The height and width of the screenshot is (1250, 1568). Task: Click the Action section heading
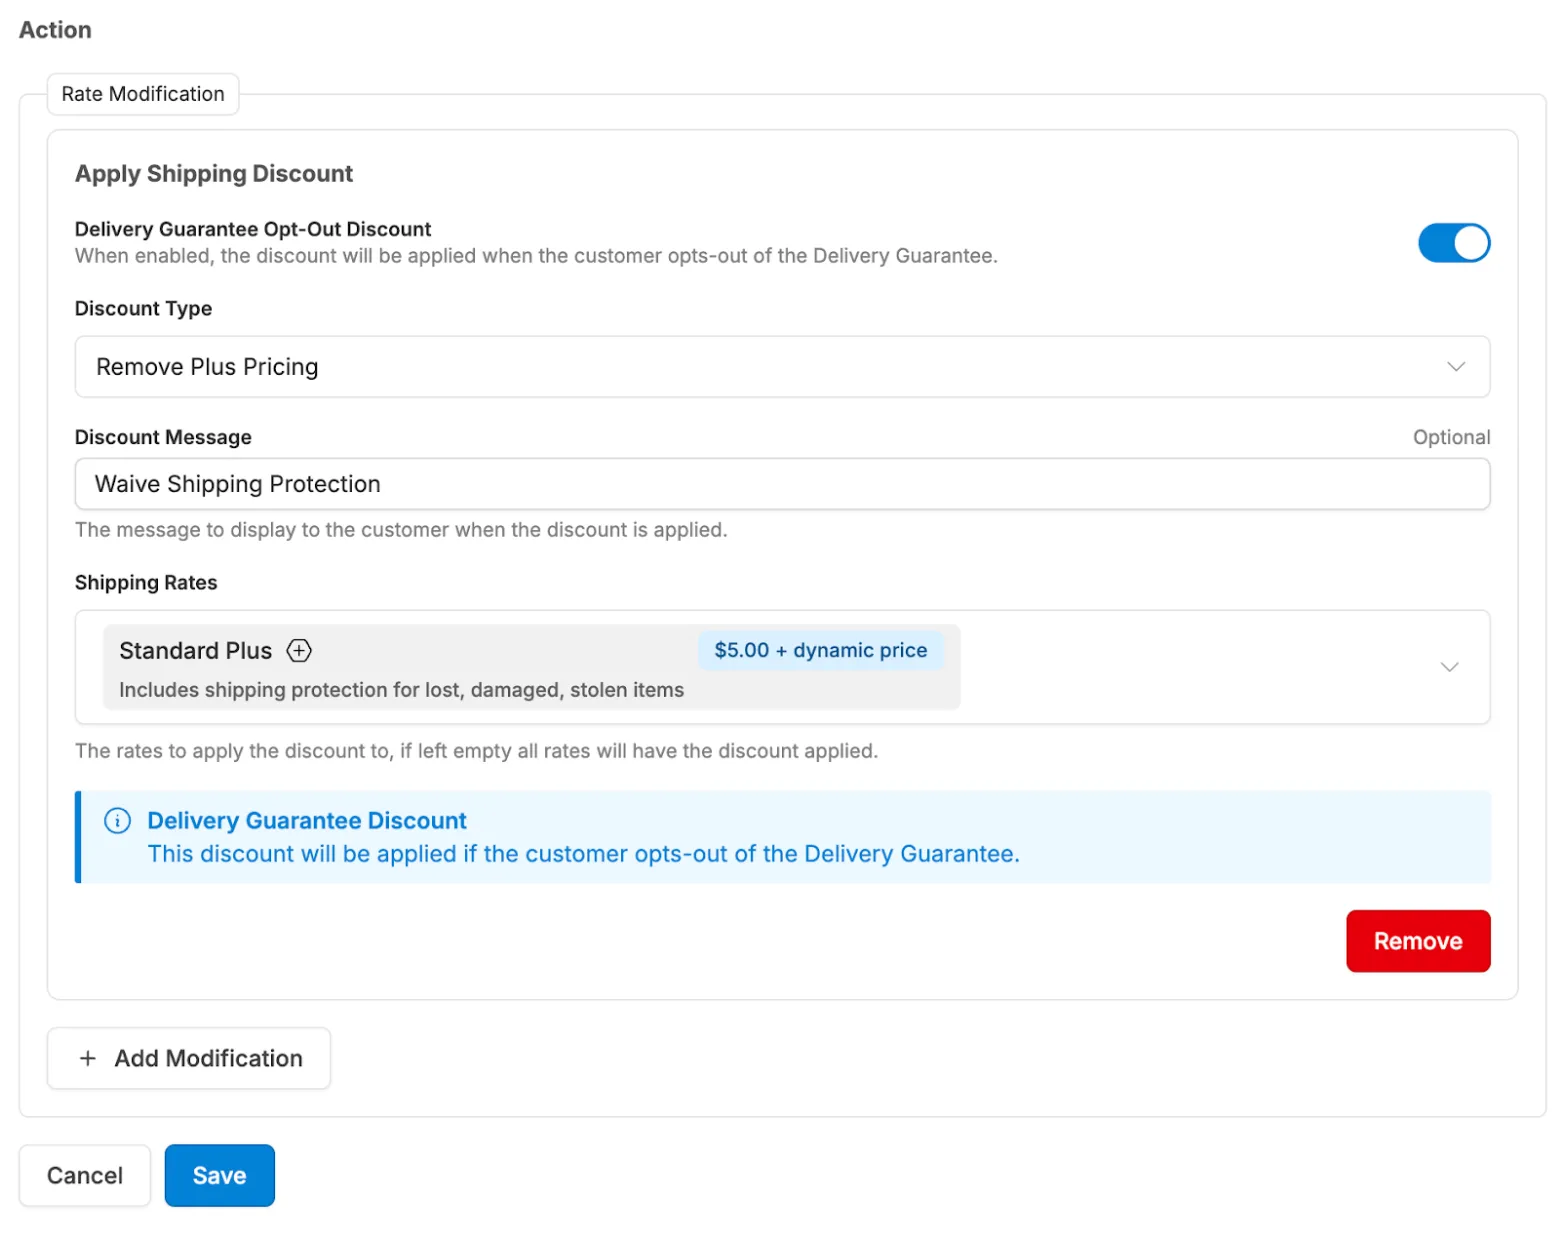tap(55, 30)
